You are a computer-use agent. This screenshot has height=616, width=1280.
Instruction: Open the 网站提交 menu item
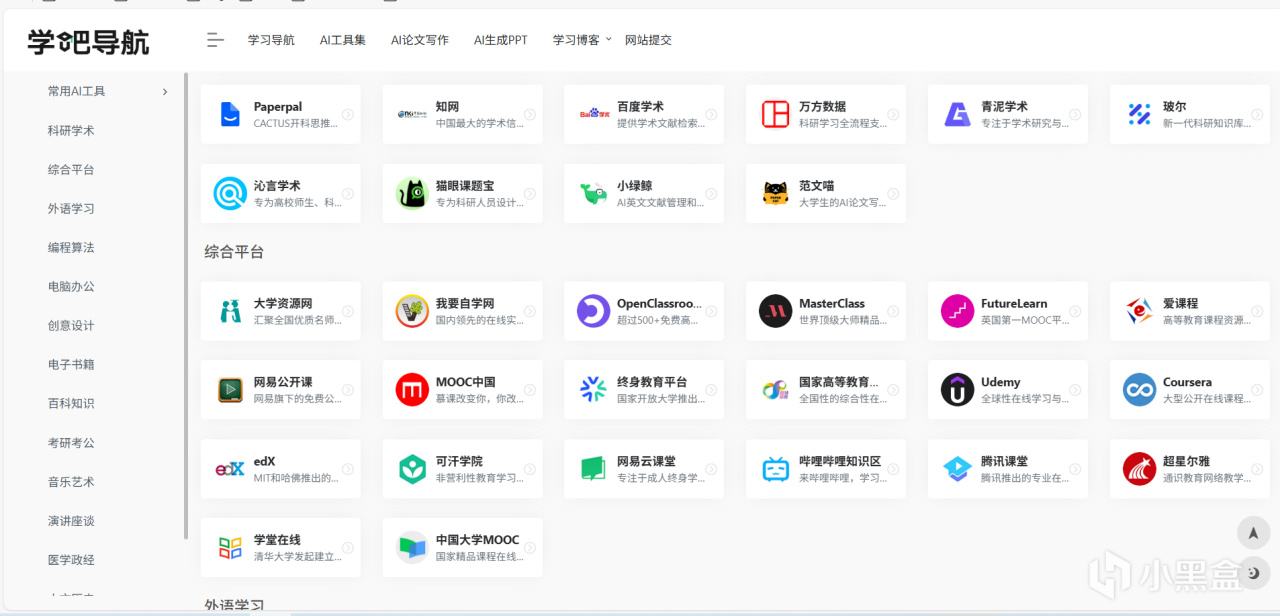648,40
